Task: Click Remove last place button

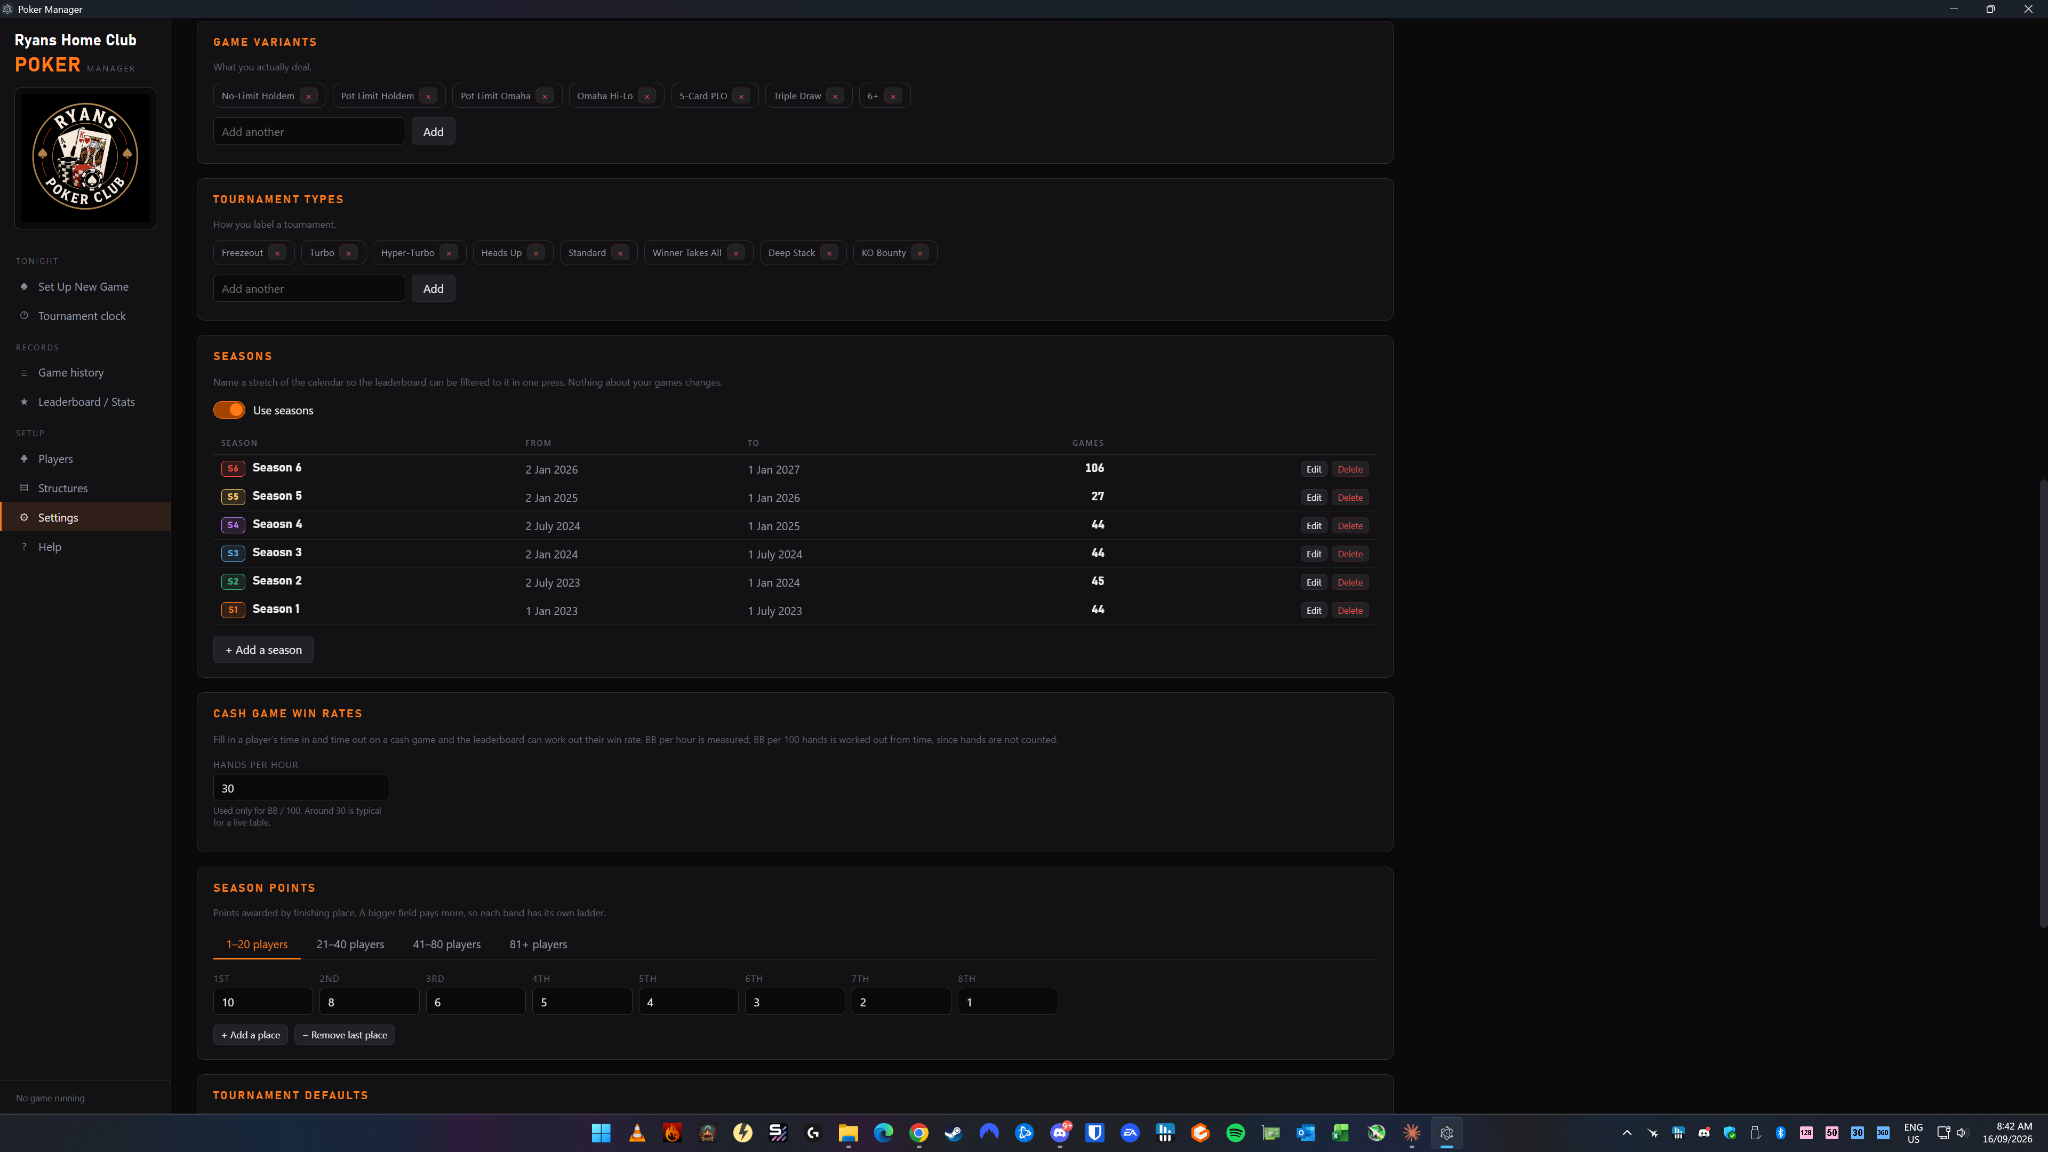Action: coord(345,1035)
